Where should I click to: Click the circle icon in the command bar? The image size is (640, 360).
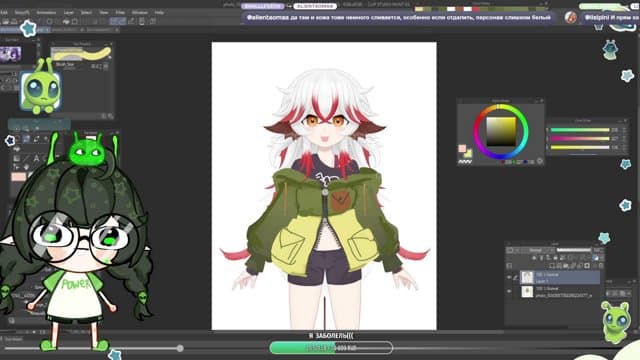[x=49, y=21]
